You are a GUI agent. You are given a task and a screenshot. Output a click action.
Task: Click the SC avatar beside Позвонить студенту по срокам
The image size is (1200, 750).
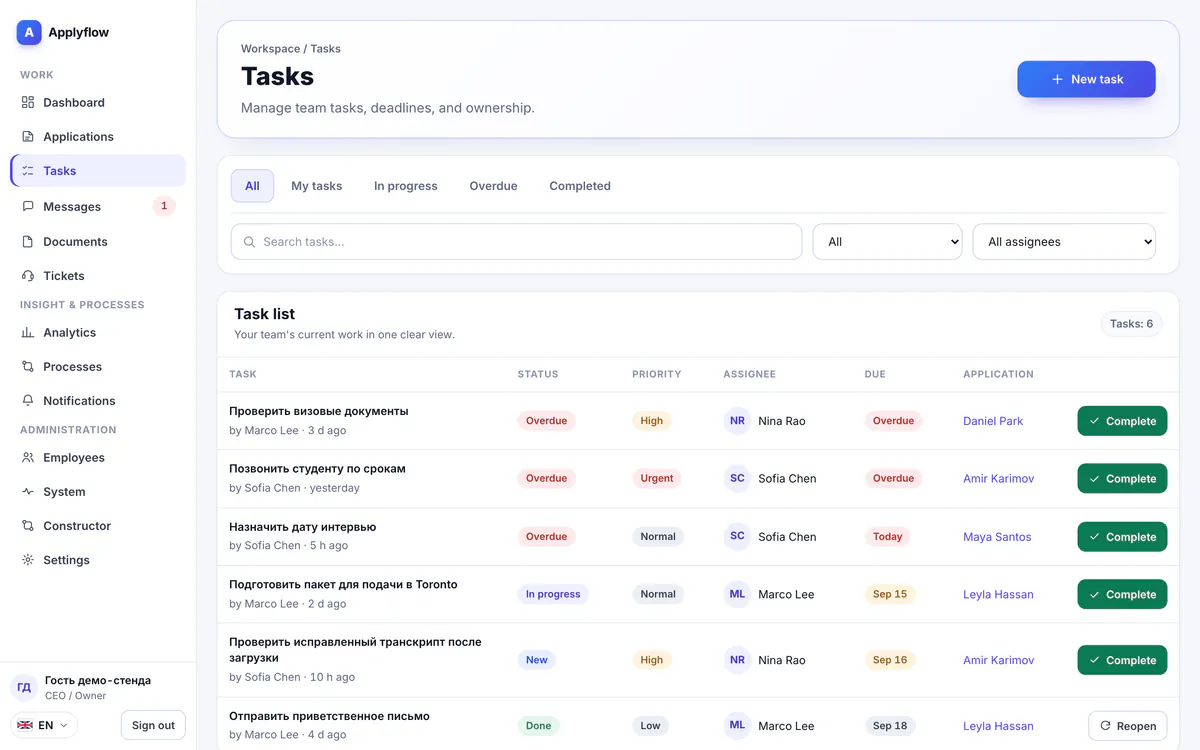pos(737,478)
